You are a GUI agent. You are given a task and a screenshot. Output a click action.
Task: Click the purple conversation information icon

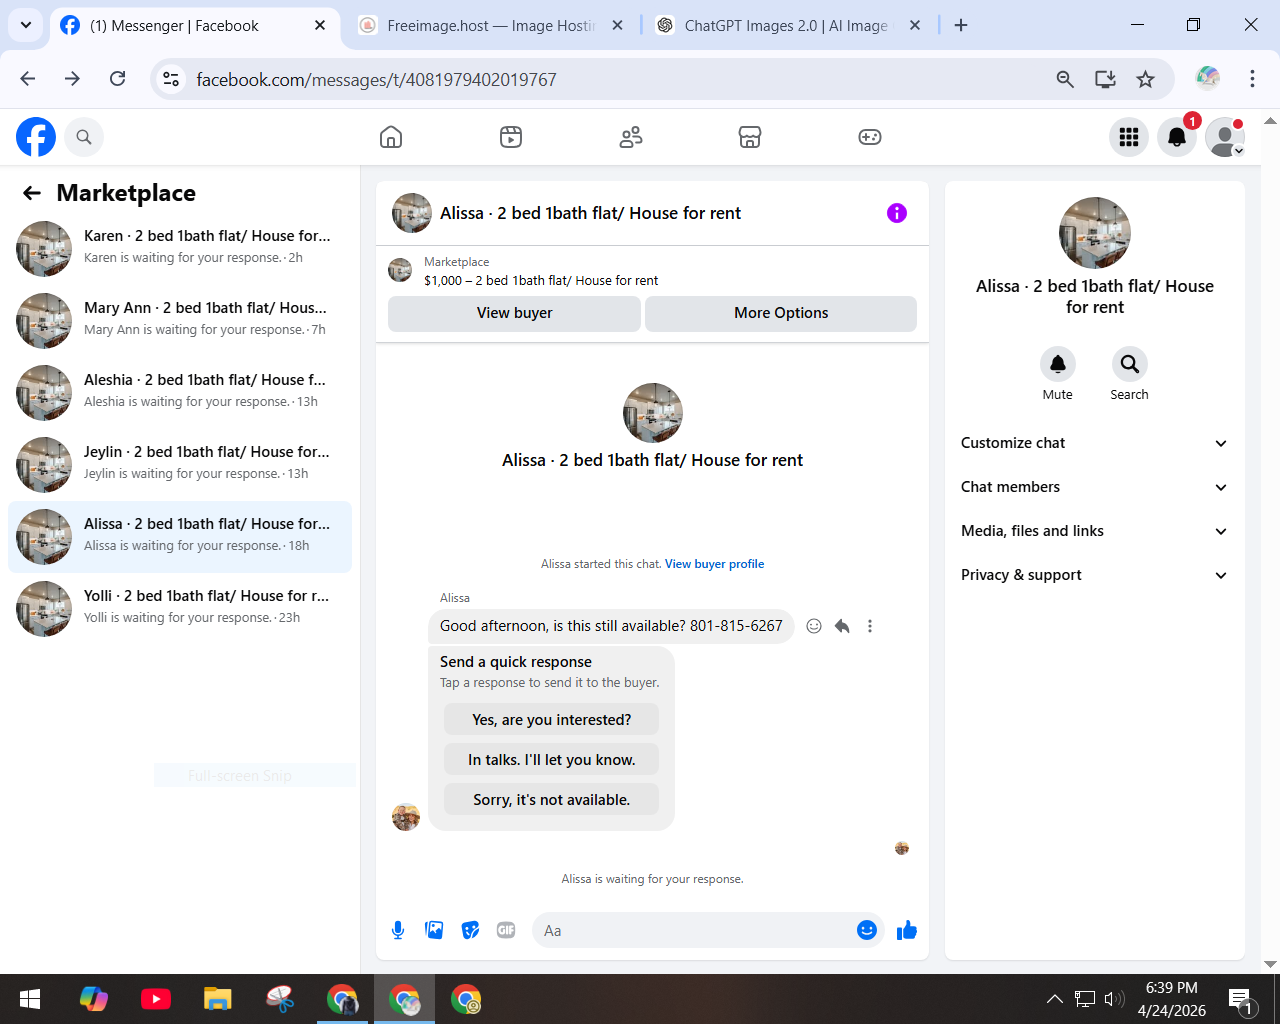tap(897, 213)
